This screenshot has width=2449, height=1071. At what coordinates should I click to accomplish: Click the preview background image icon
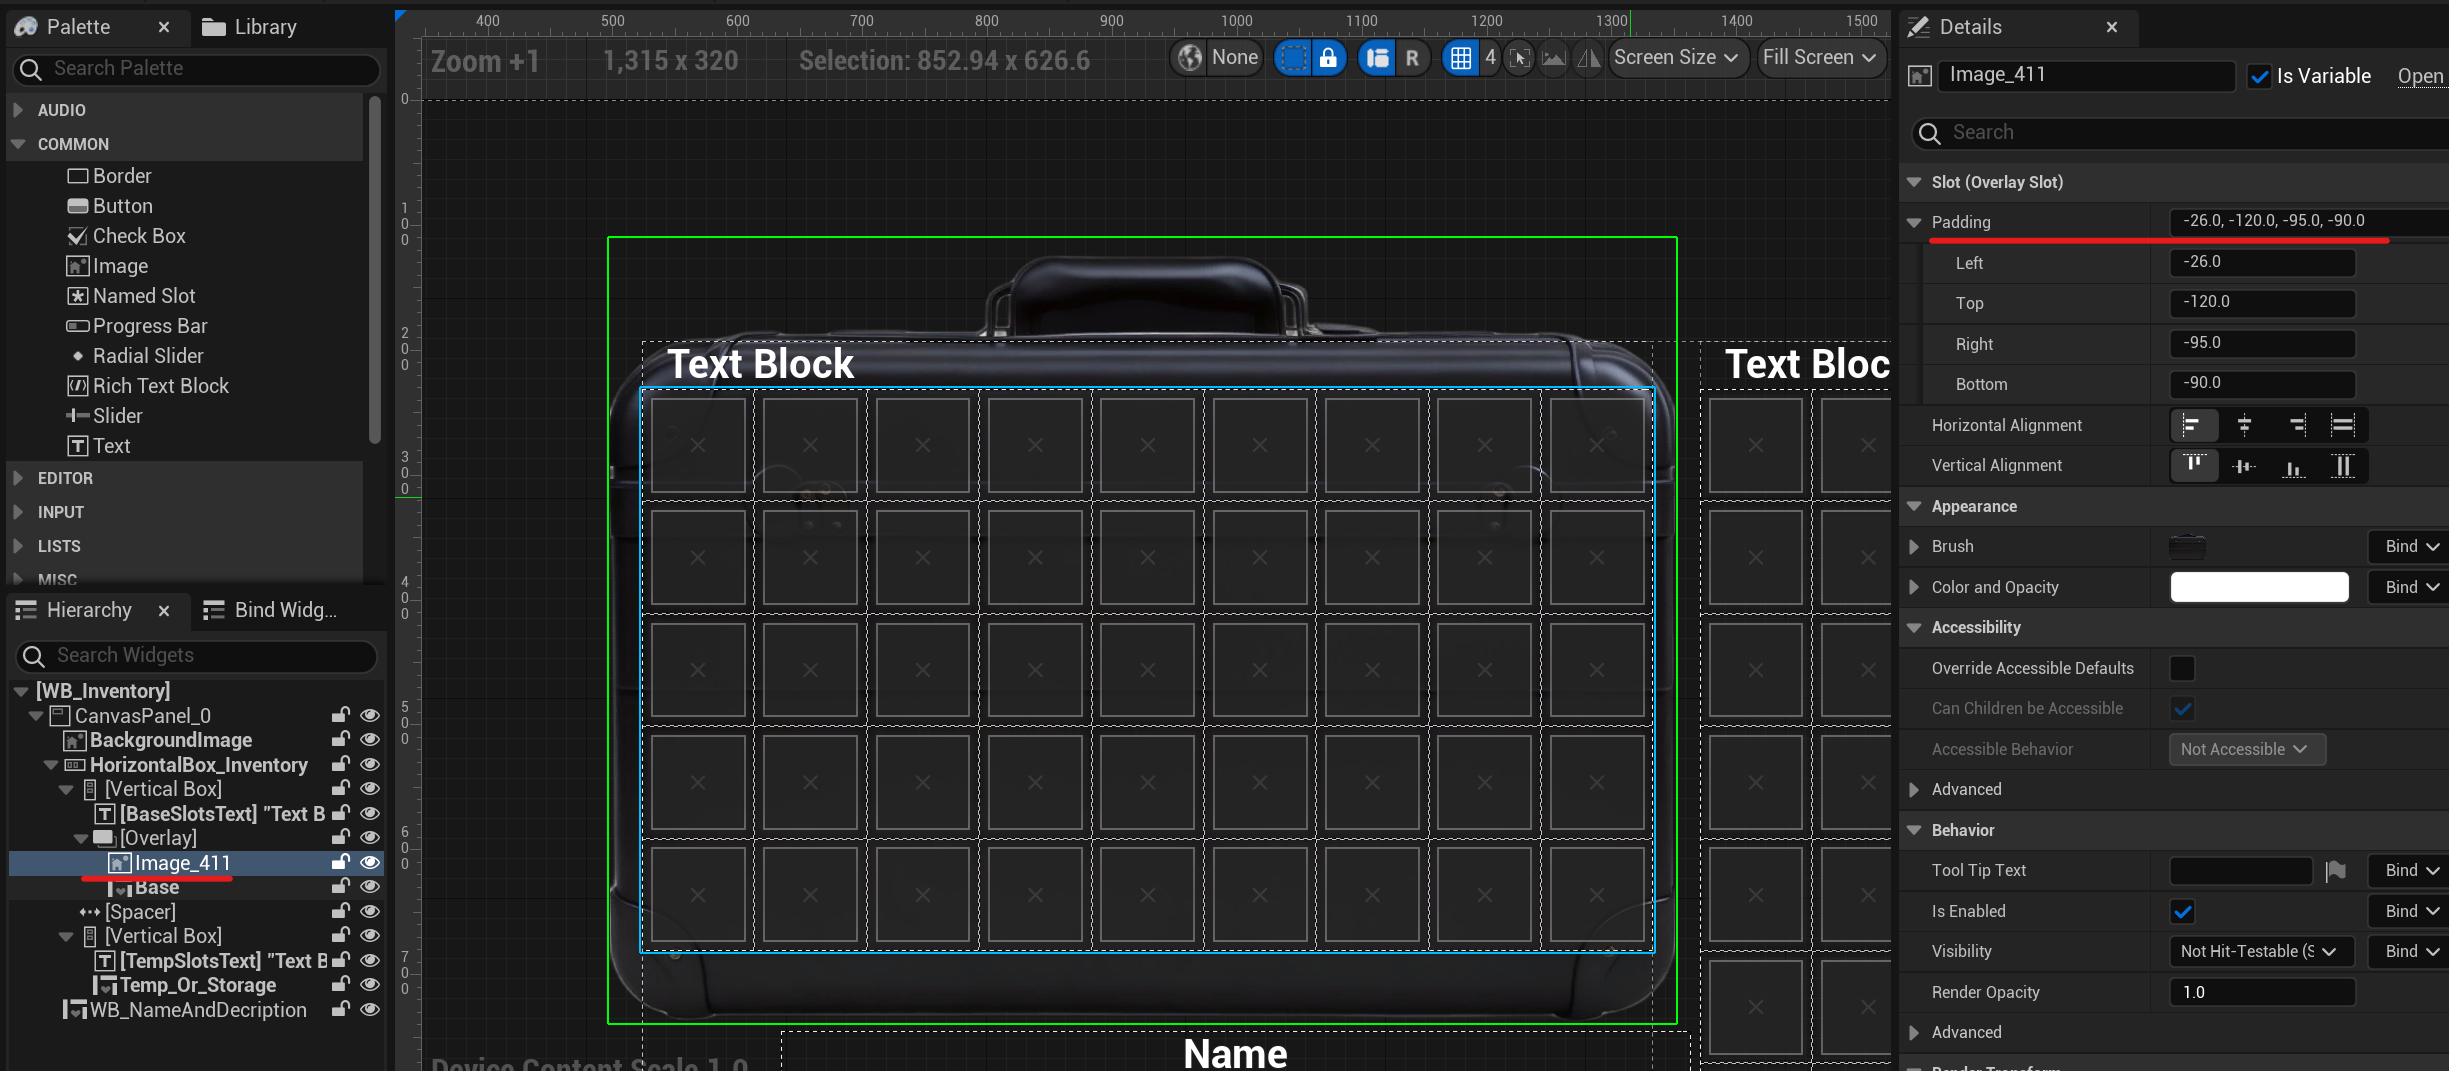1553,58
